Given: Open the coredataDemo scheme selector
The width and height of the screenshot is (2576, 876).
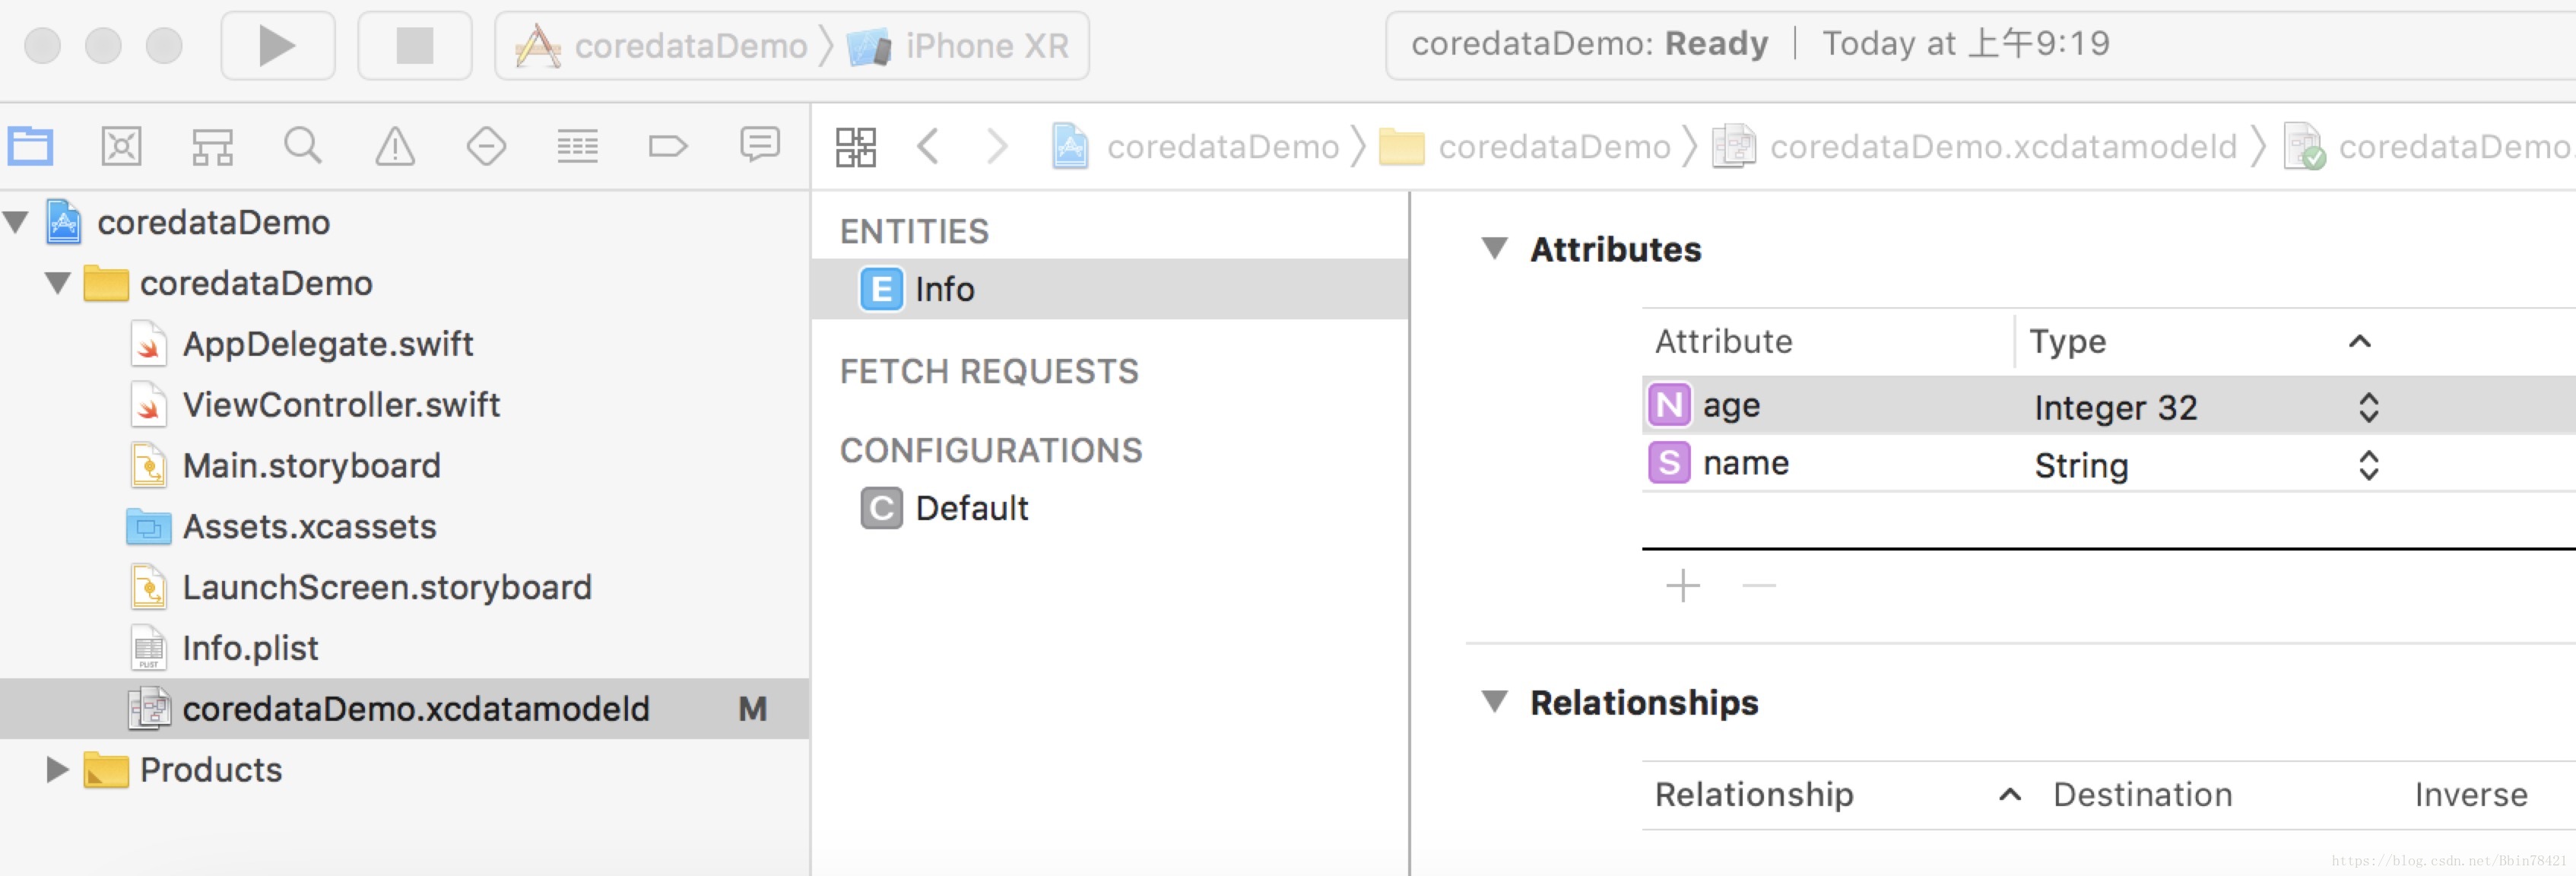Looking at the screenshot, I should point(662,46).
